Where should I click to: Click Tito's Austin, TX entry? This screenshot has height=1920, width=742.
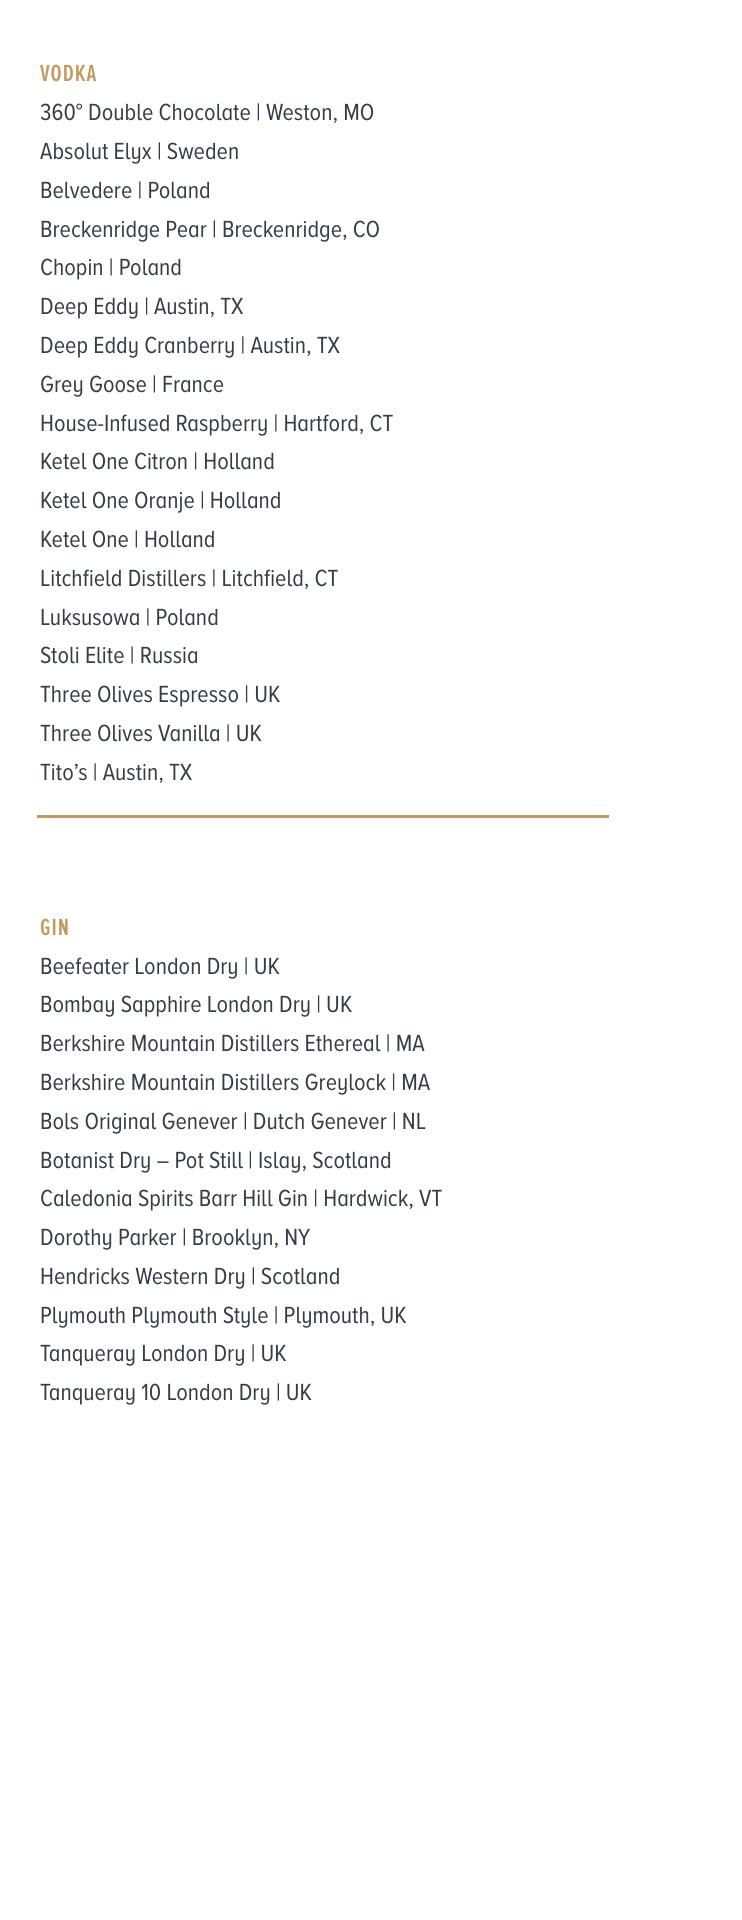click(116, 773)
